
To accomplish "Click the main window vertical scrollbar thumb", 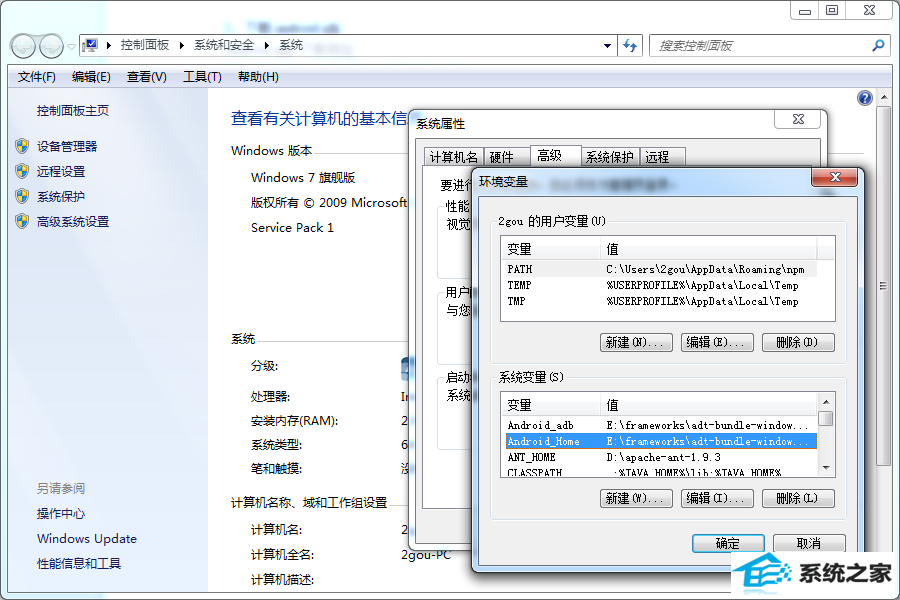I will (x=883, y=285).
